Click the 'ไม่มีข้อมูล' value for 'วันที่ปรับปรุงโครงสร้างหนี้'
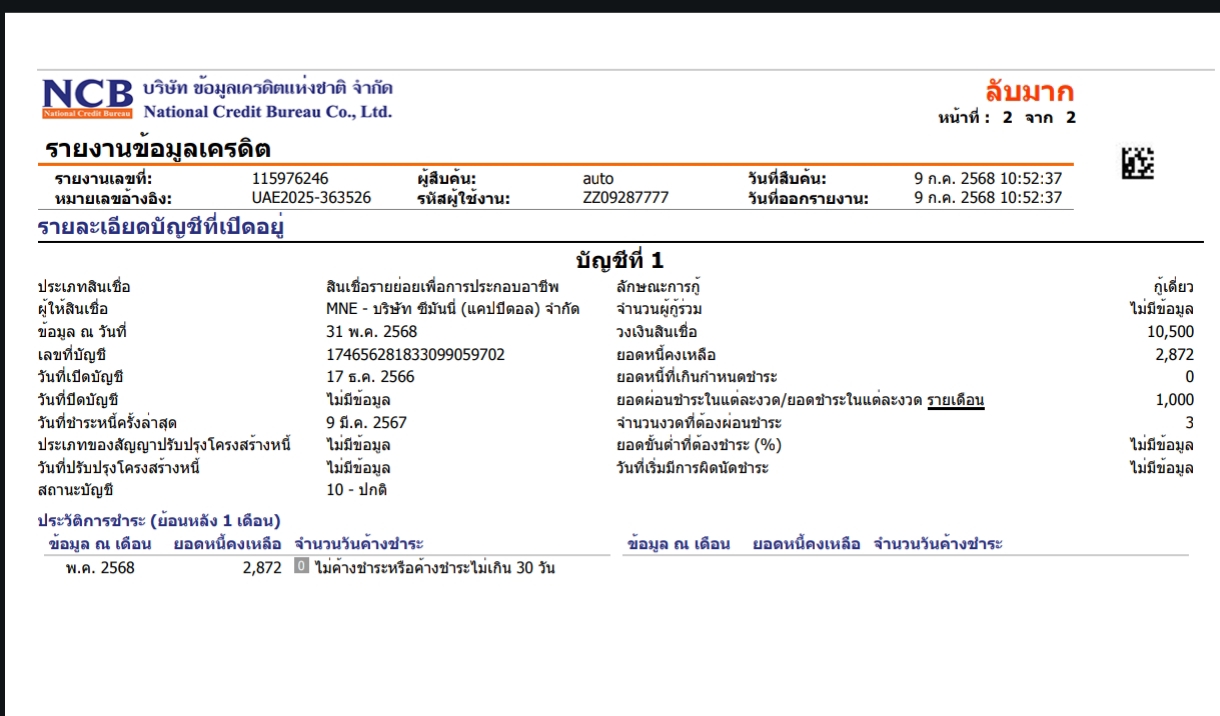Screen dimensions: 1220x716 coord(358,468)
